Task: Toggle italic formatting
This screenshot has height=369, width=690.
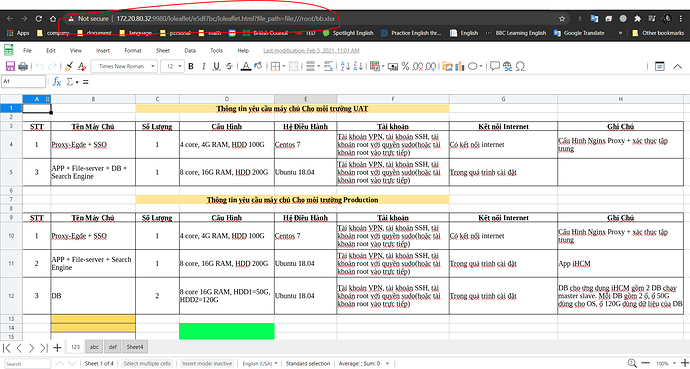Action: (203, 66)
